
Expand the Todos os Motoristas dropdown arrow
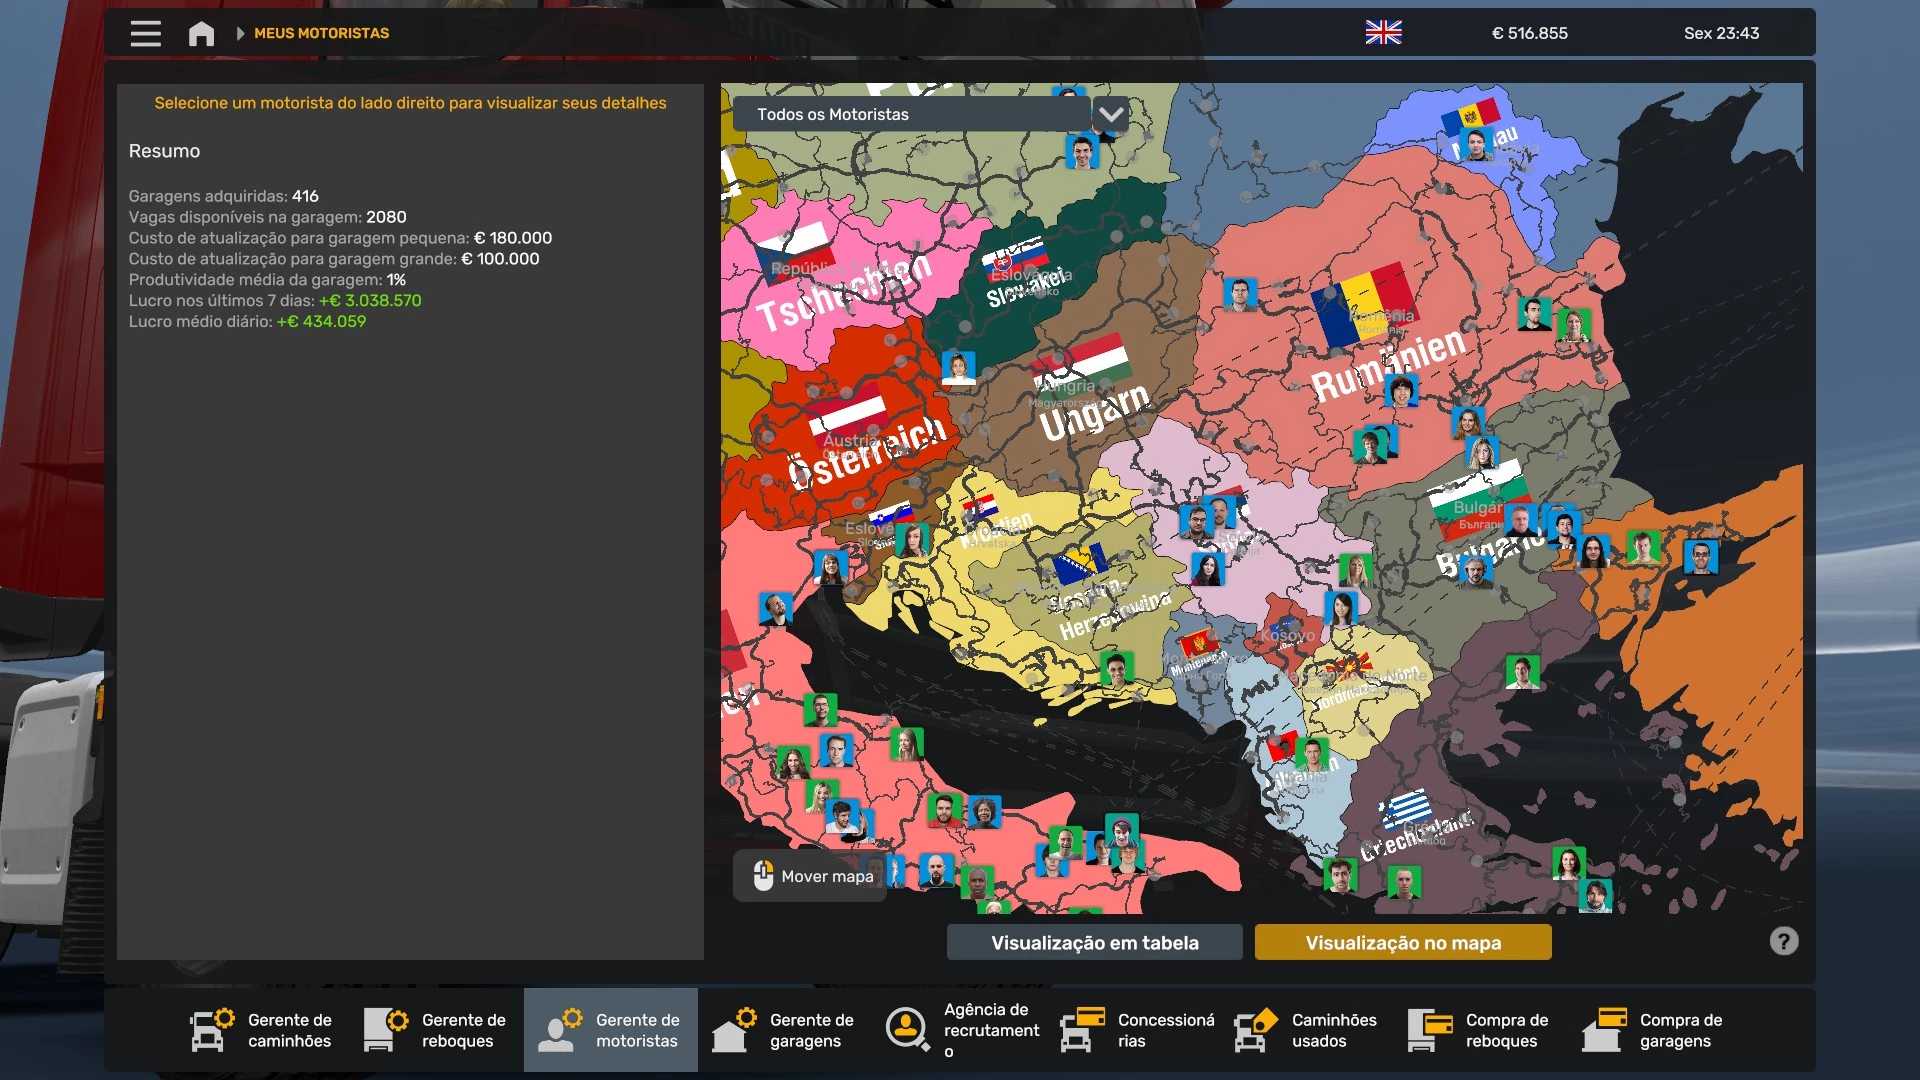[x=1111, y=114]
